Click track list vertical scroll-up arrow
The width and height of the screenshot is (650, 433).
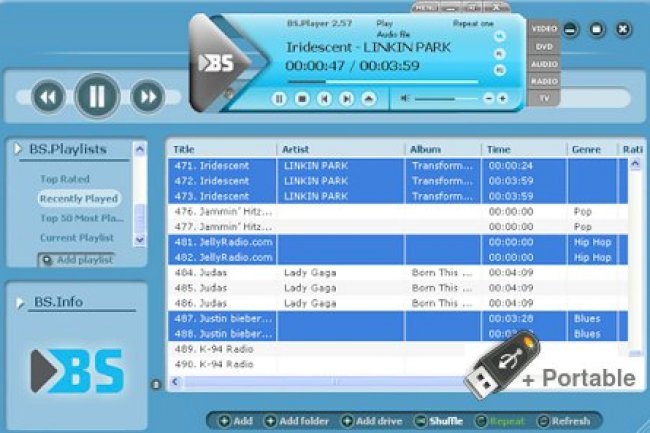click(x=635, y=164)
